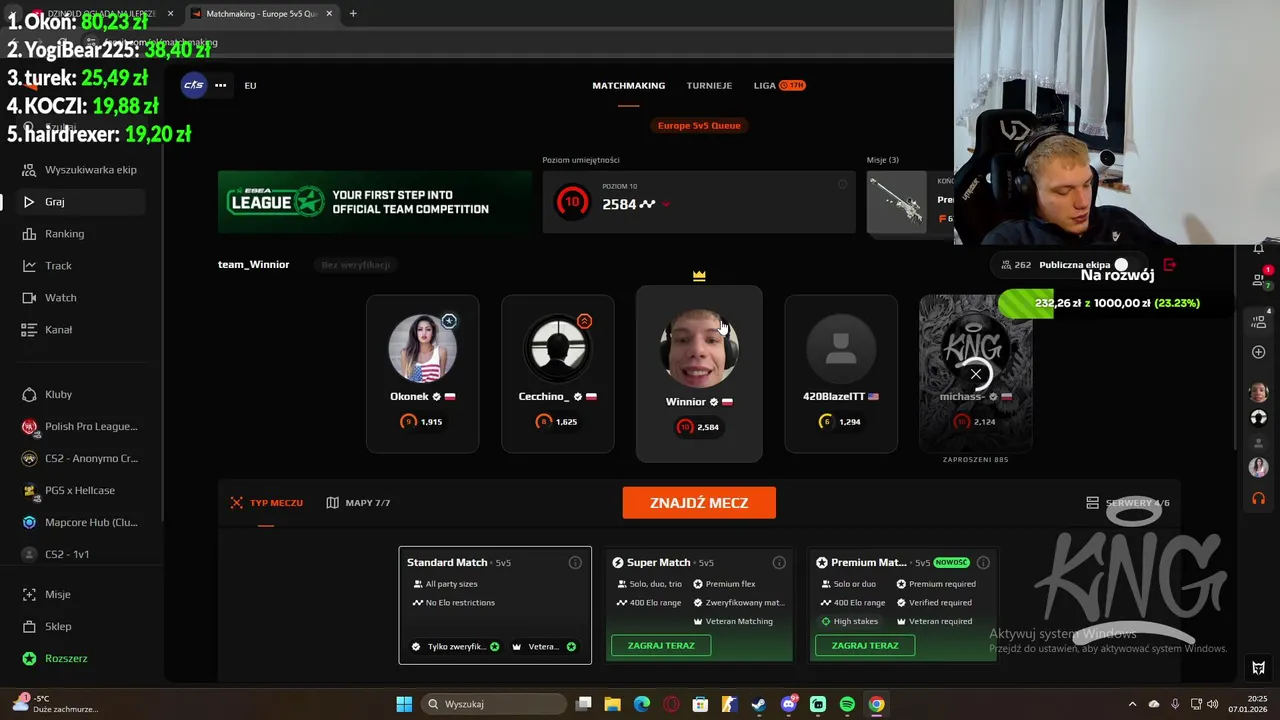Image resolution: width=1280 pixels, height=720 pixels.
Task: Show hidden system tray icons
Action: click(x=1133, y=704)
